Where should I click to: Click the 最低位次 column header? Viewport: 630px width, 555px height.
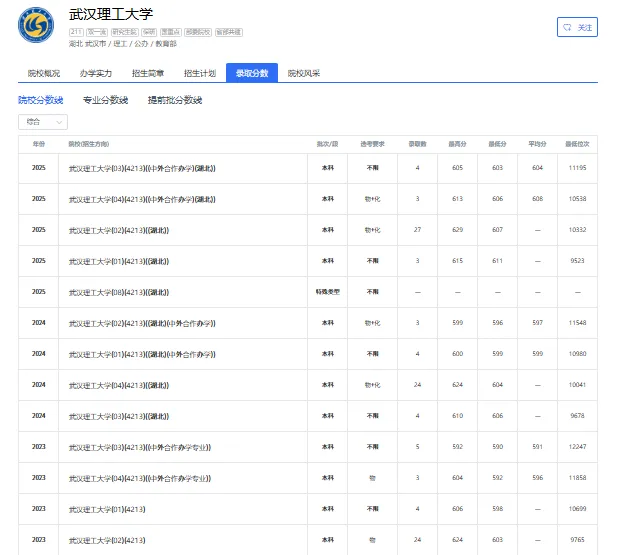click(x=577, y=144)
